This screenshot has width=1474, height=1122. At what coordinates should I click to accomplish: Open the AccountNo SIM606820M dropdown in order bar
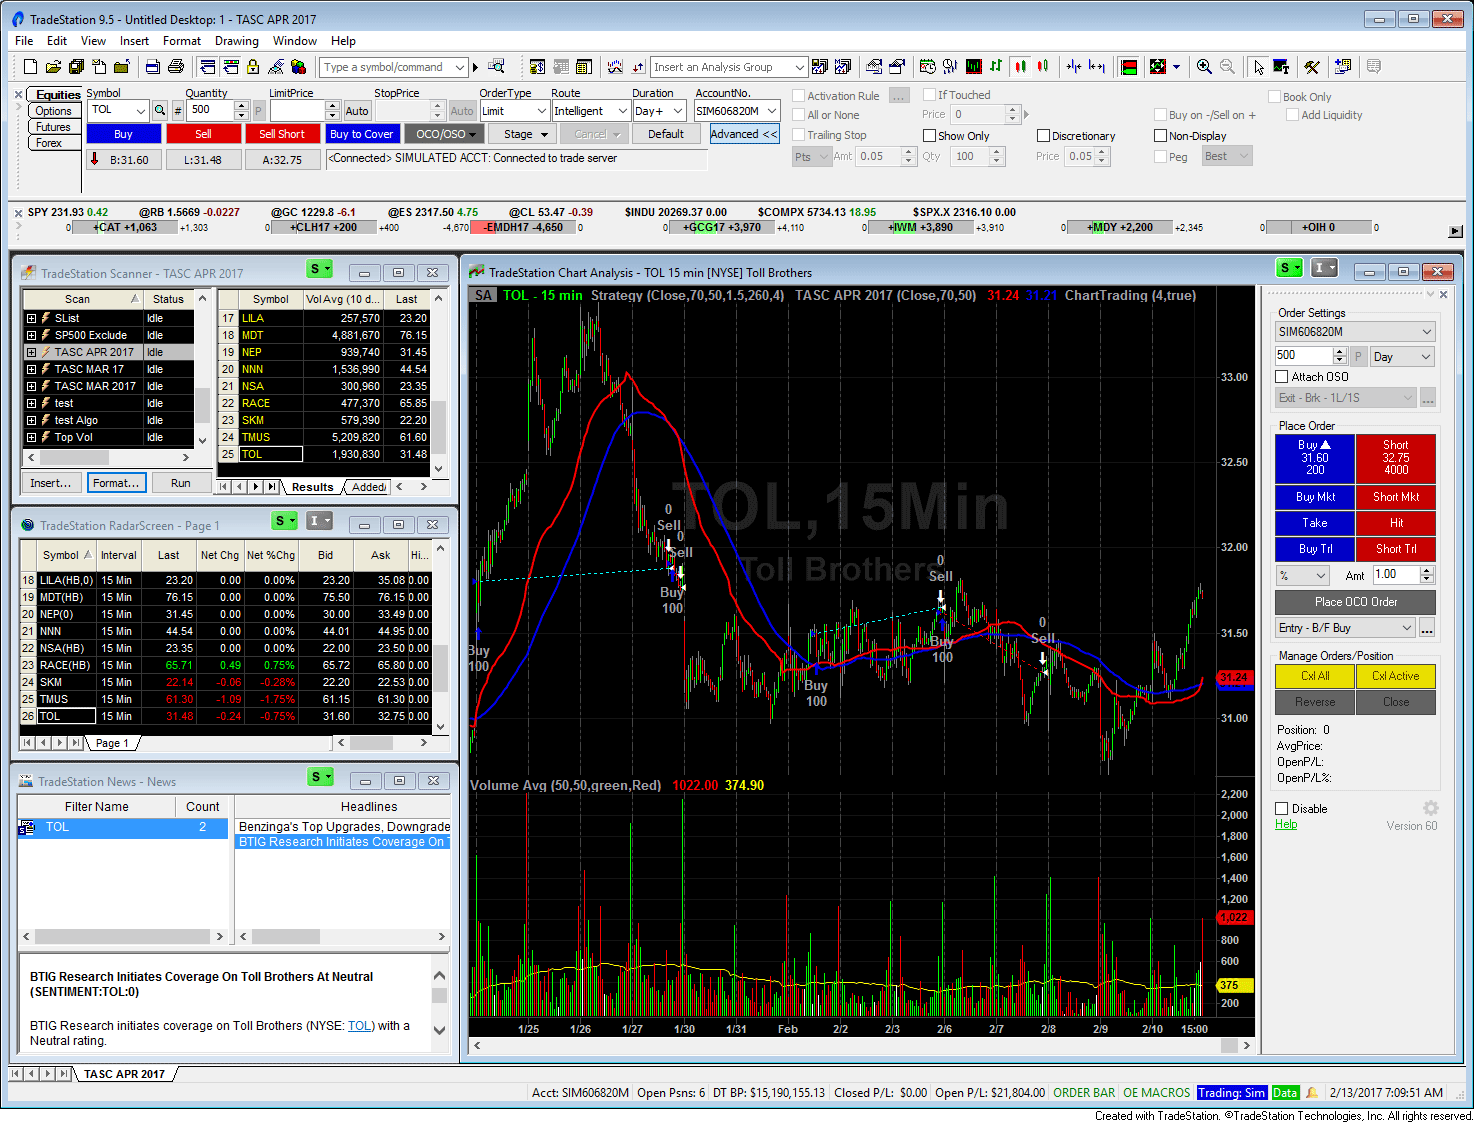point(737,111)
